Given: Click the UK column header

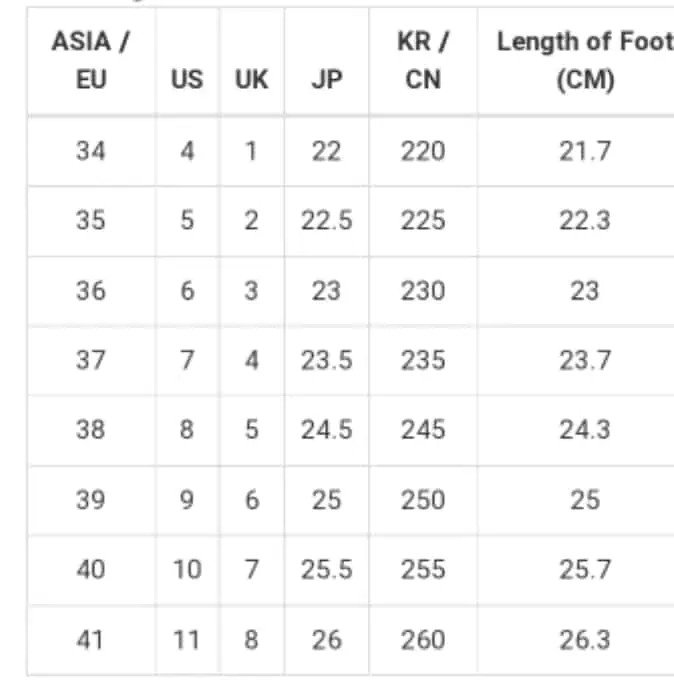Looking at the screenshot, I should pyautogui.click(x=251, y=80).
